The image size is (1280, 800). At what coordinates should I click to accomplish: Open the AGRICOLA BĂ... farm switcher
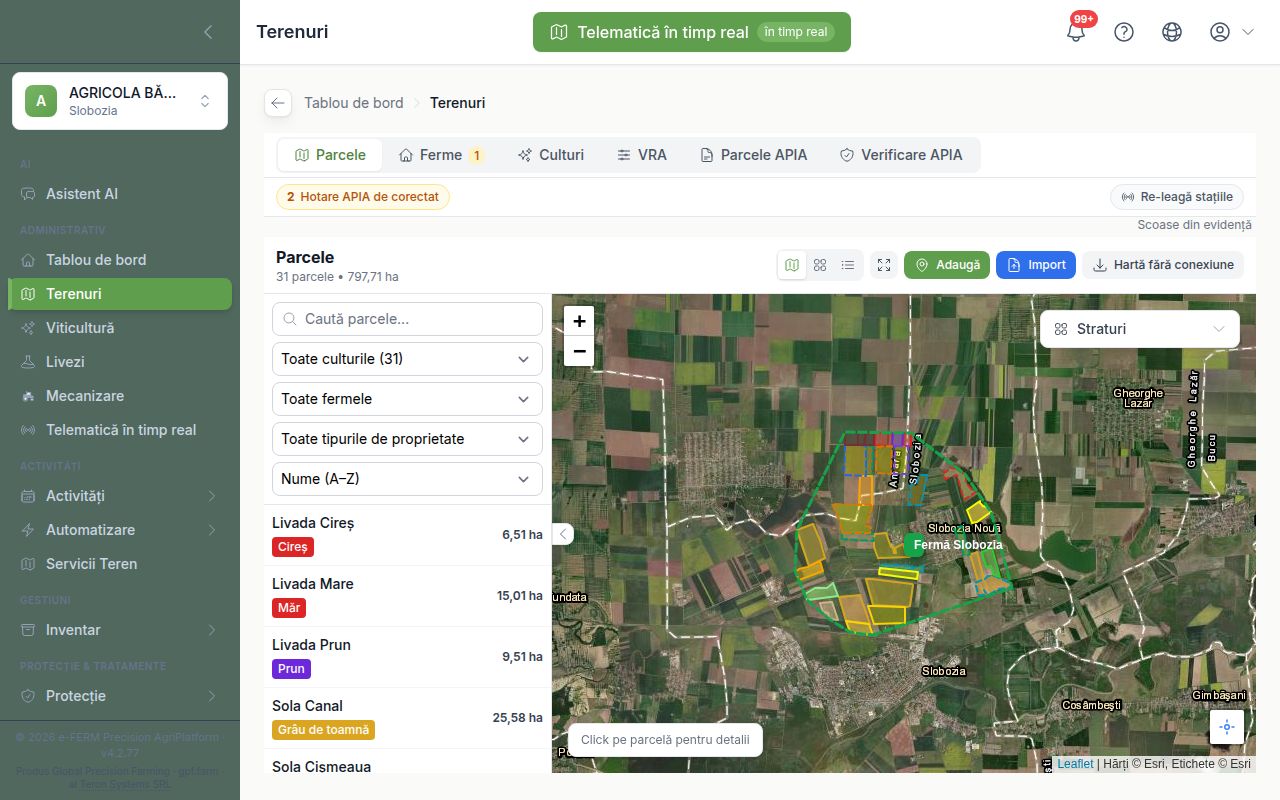pyautogui.click(x=120, y=101)
